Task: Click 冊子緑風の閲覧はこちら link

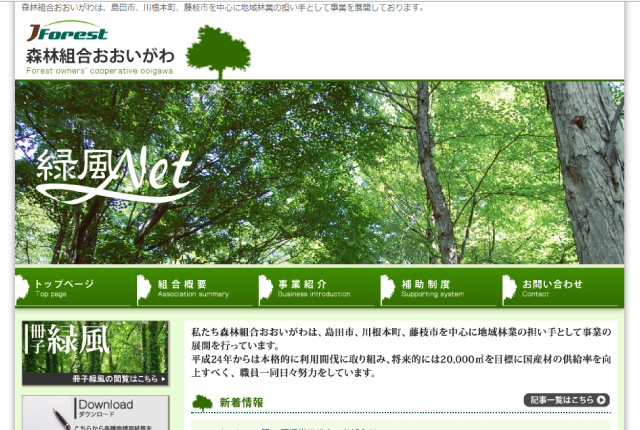Action: (x=119, y=379)
